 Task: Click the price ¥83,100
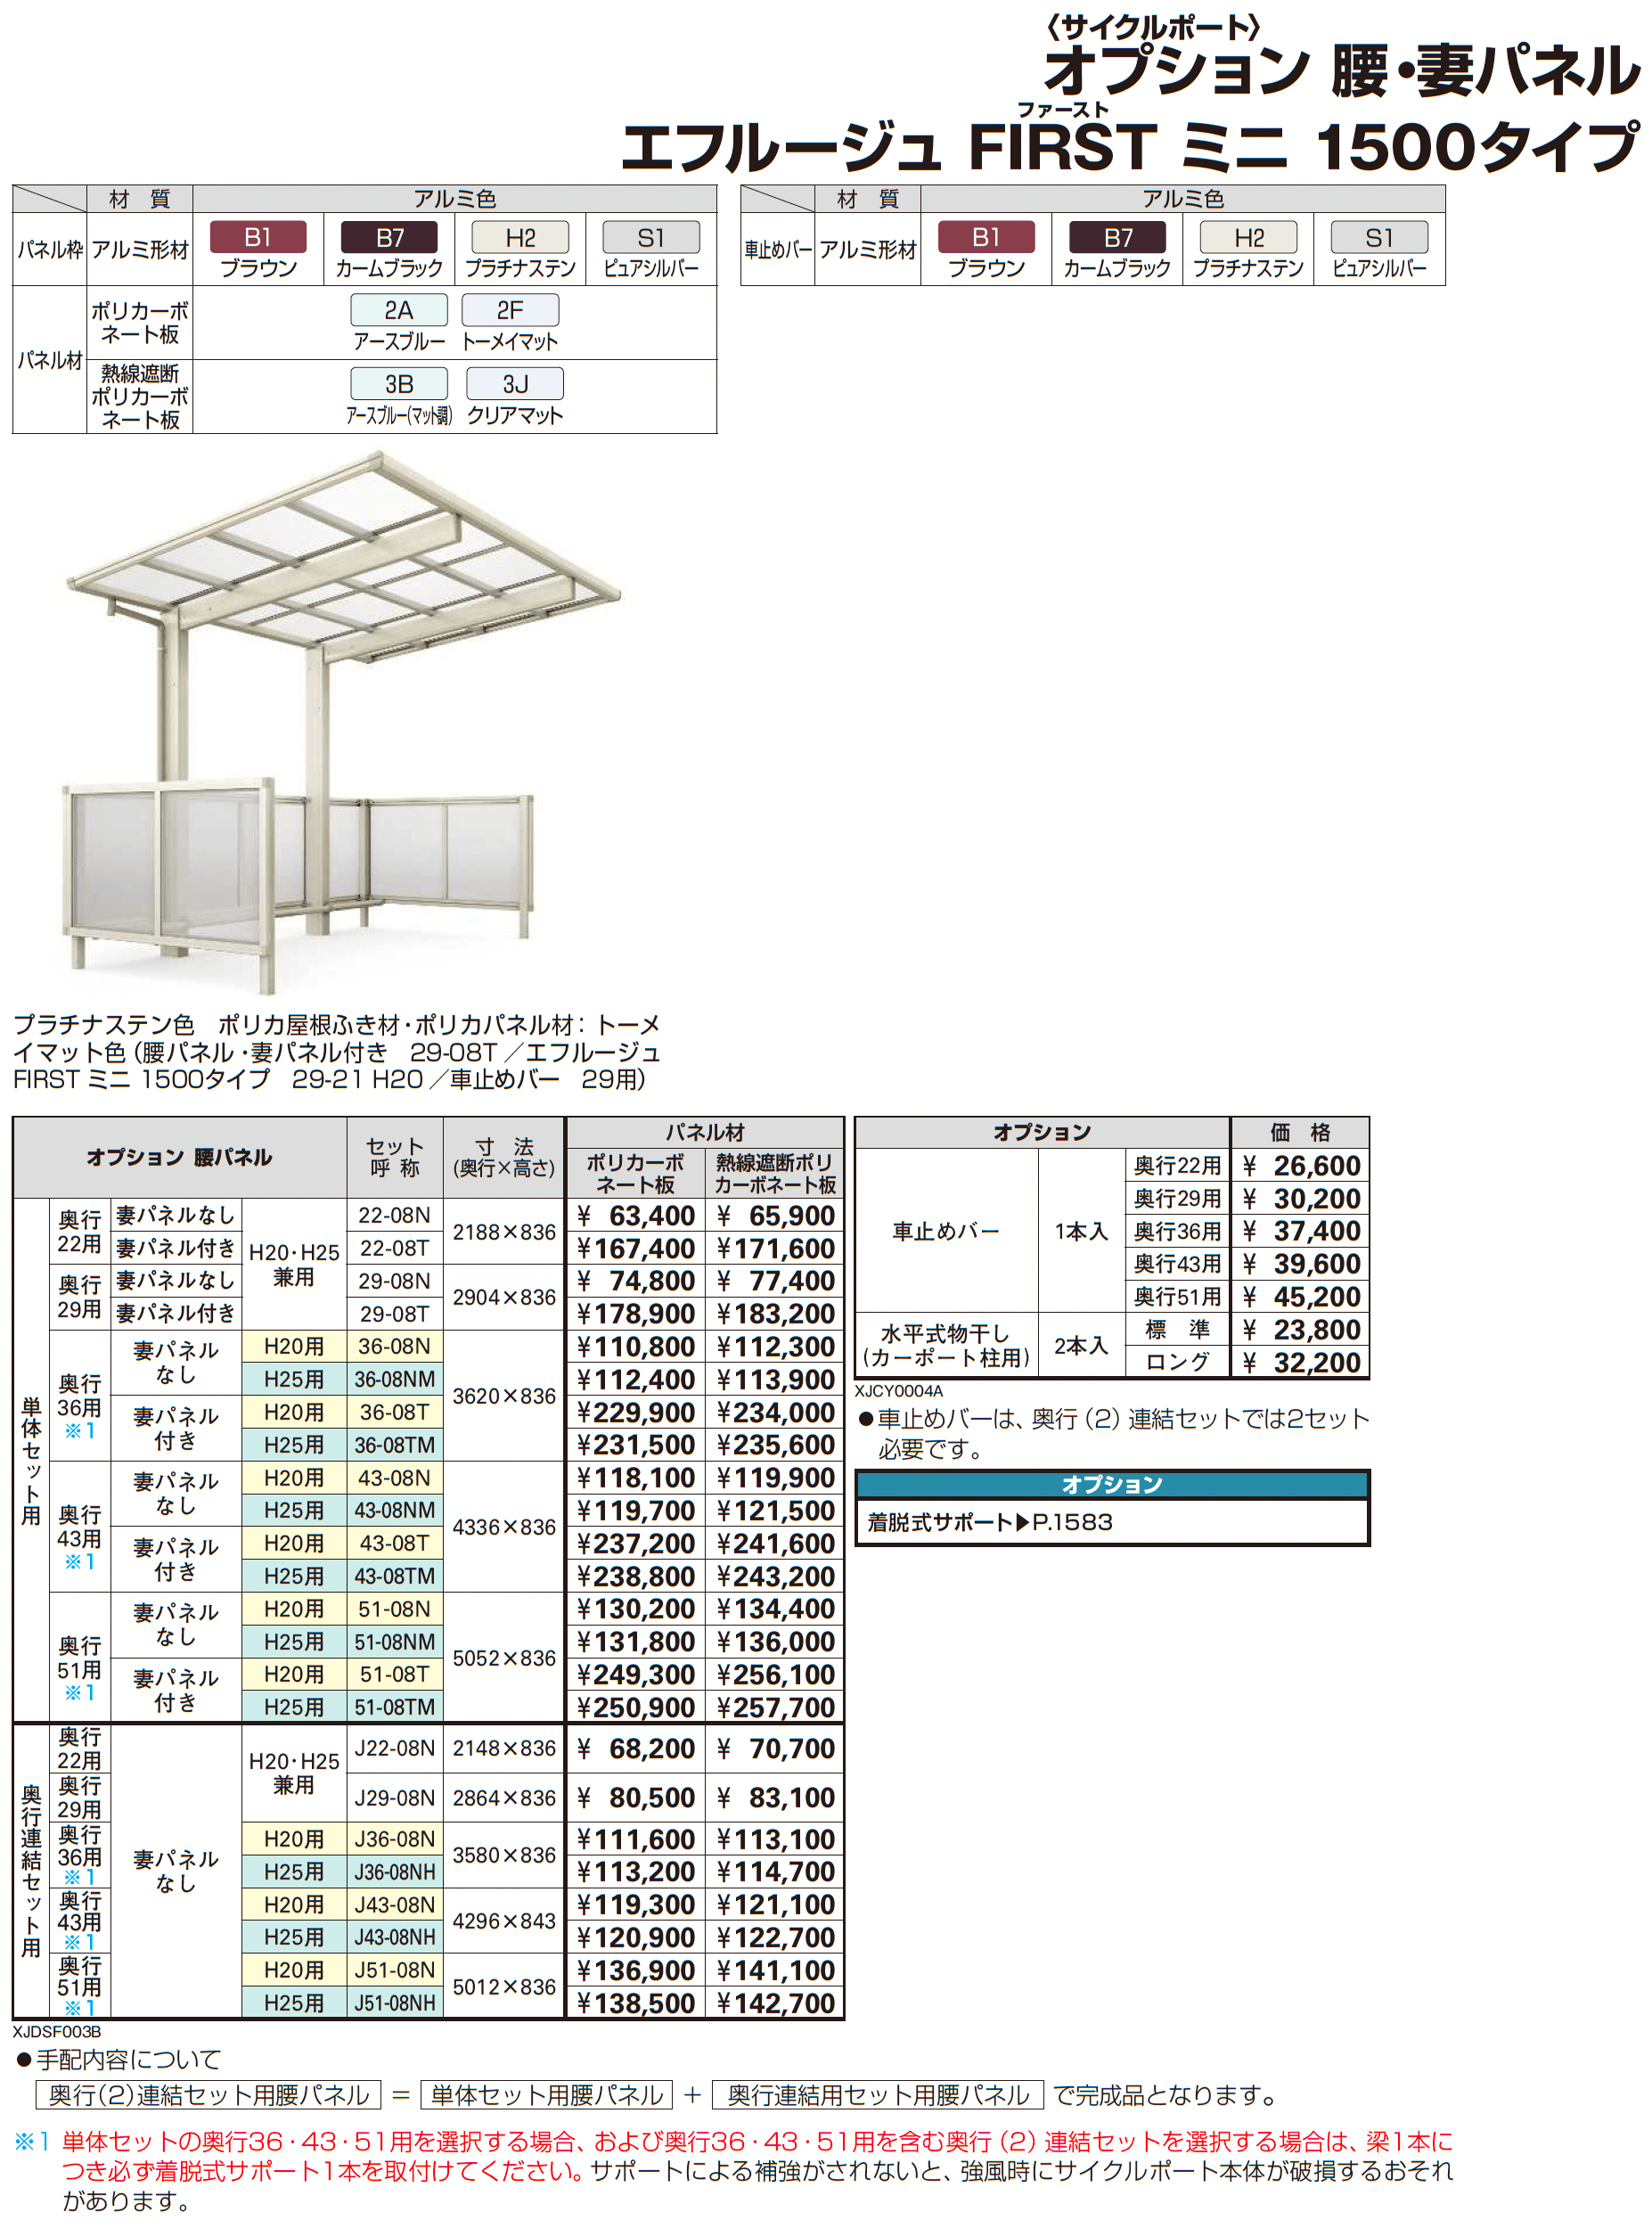(776, 1798)
